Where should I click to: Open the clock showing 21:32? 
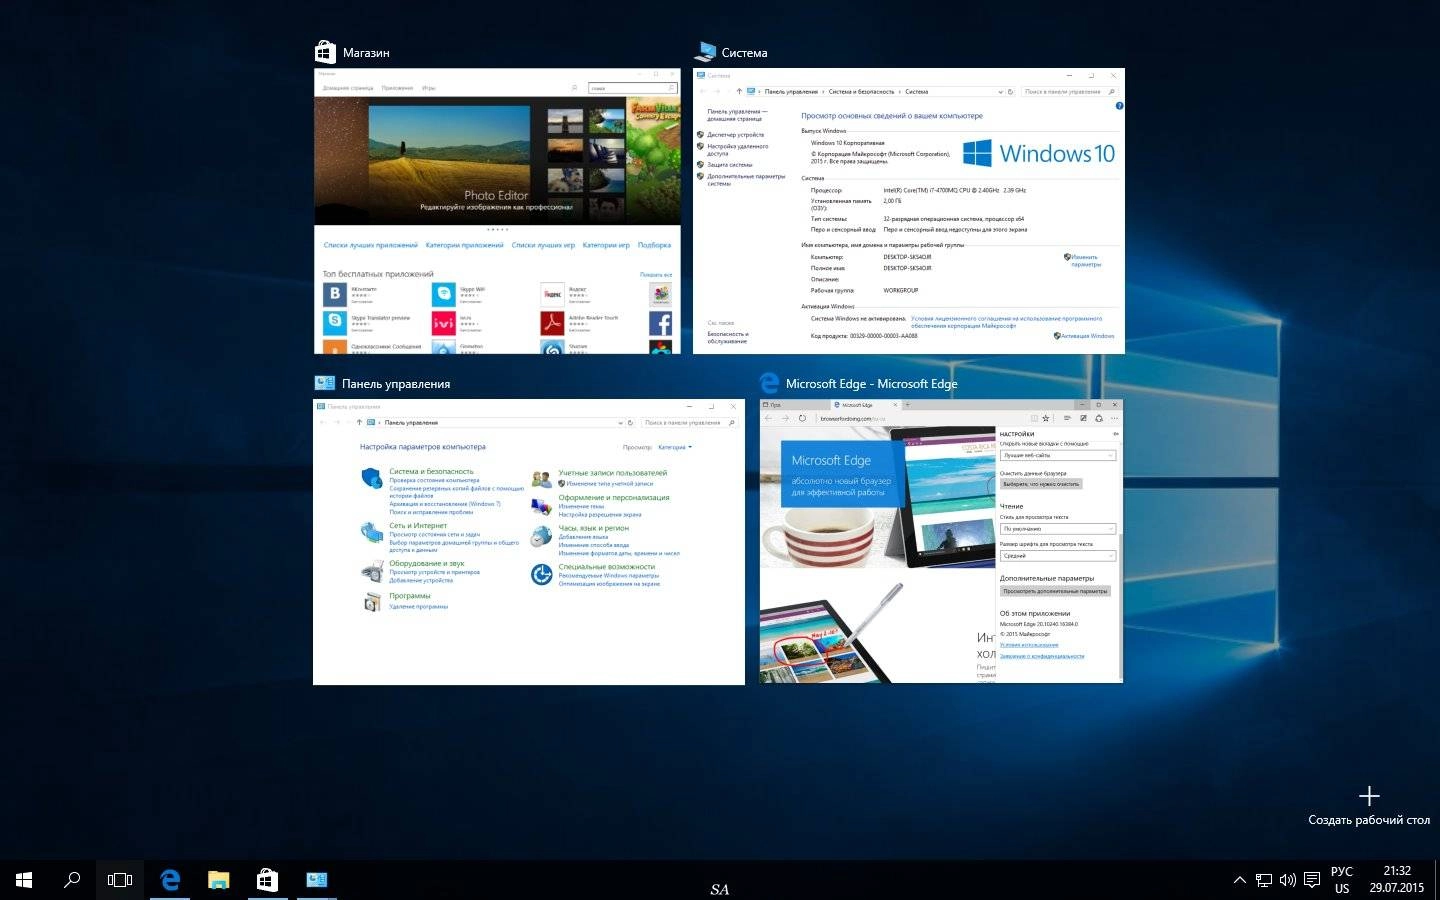pyautogui.click(x=1397, y=879)
